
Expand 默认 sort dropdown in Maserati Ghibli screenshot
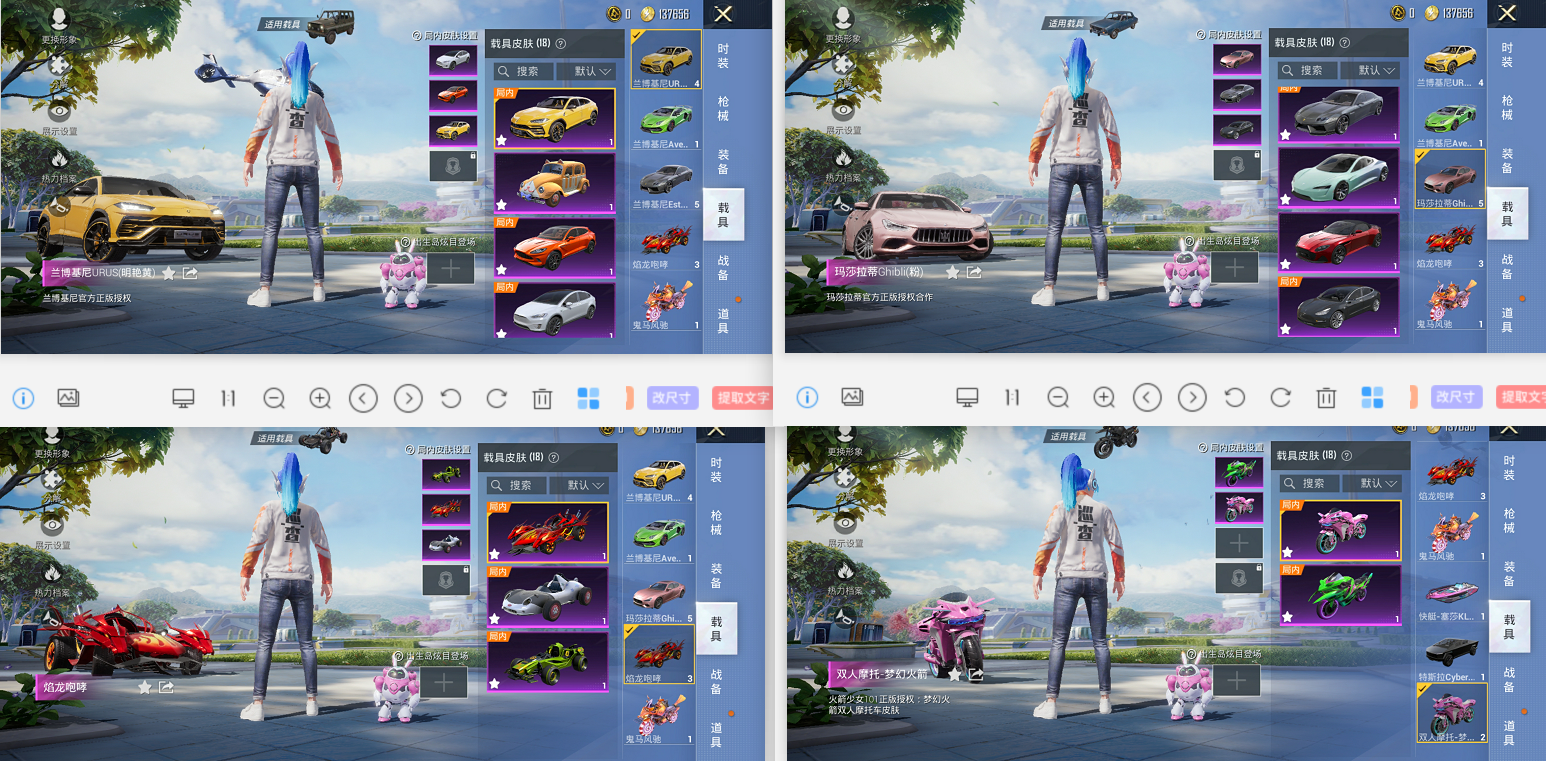(x=1369, y=70)
